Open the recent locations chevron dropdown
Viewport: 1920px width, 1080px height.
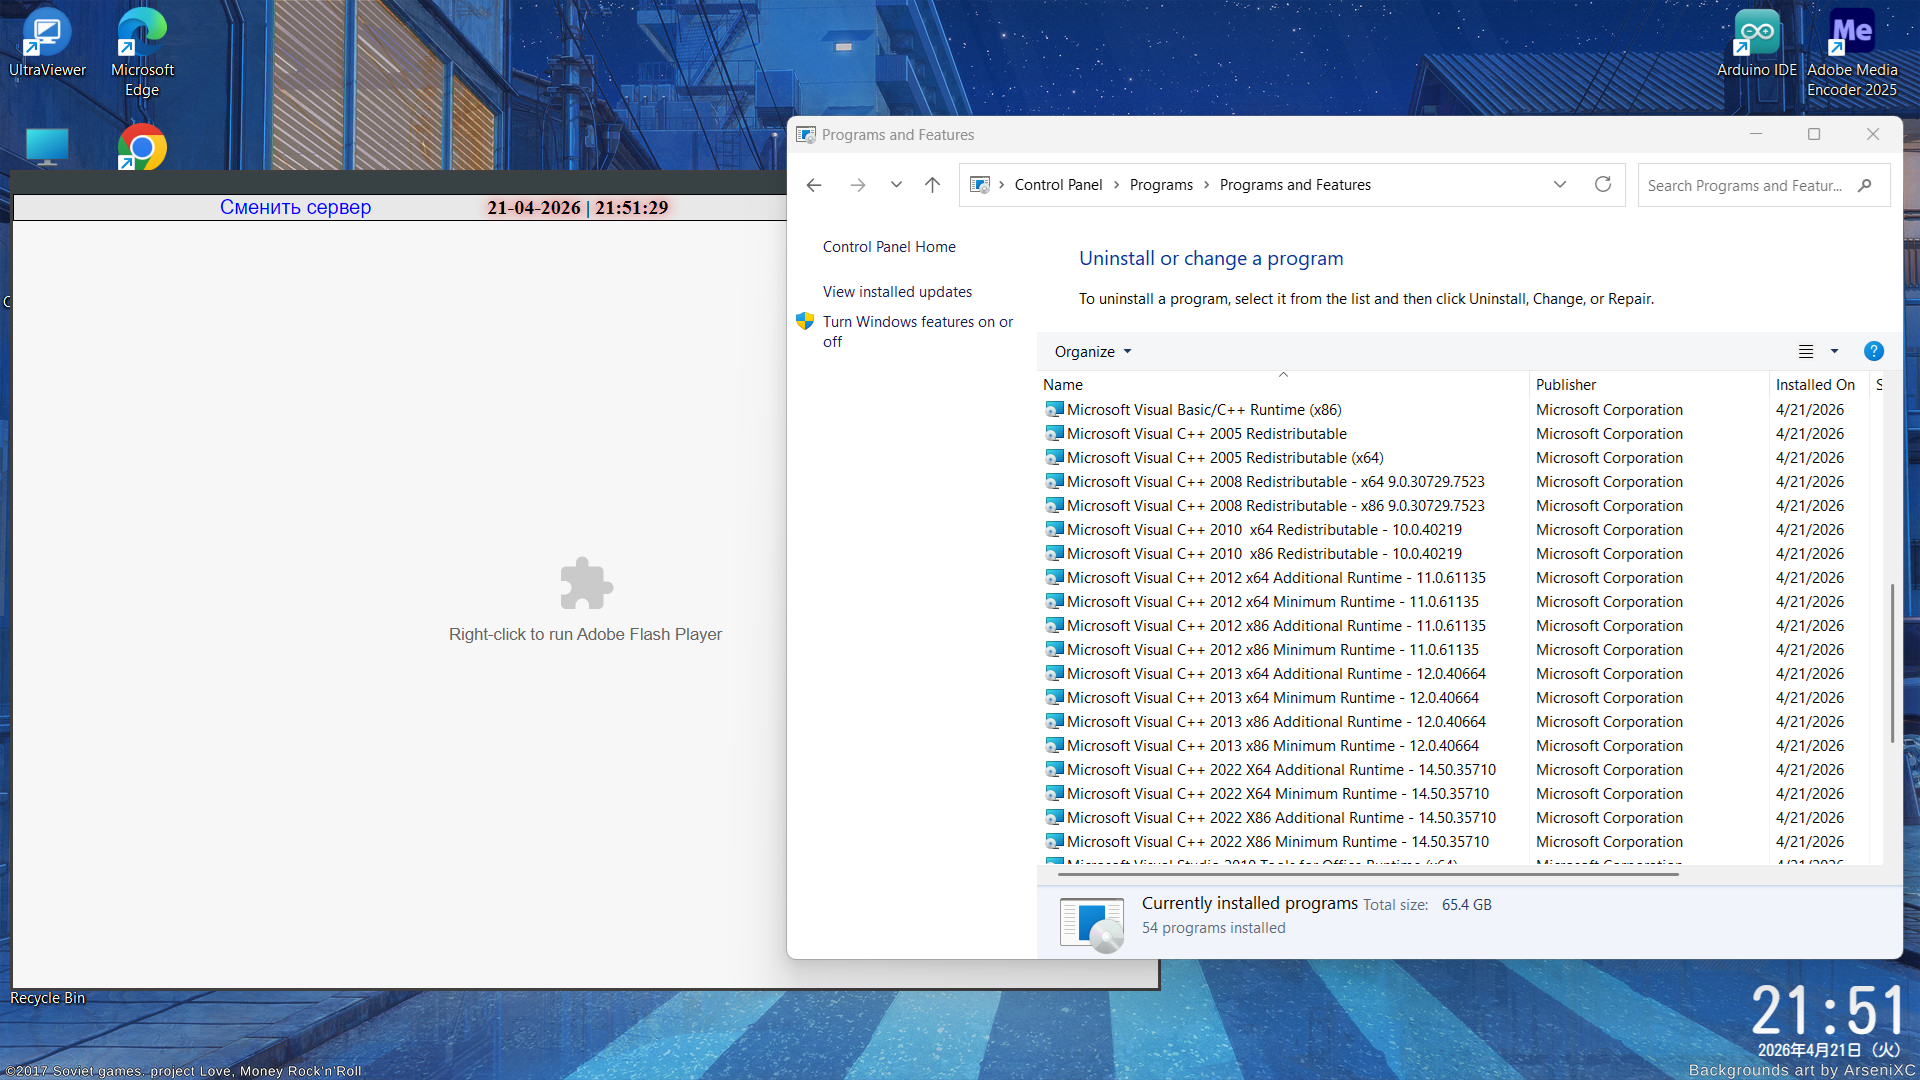(896, 185)
